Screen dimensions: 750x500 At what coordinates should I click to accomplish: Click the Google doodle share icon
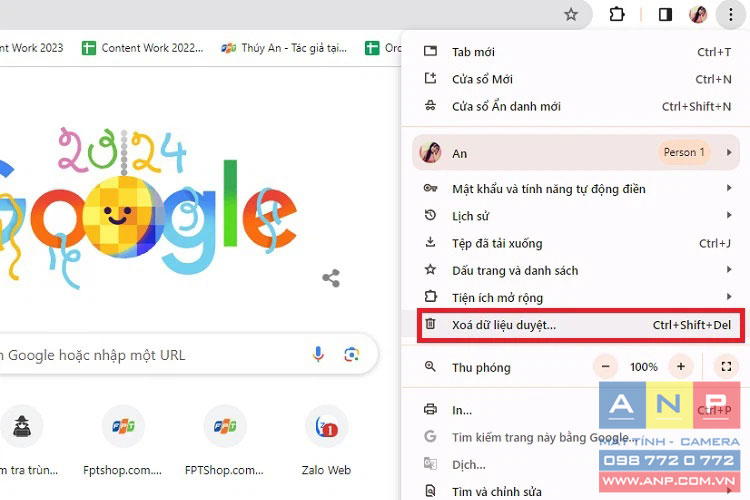(331, 278)
